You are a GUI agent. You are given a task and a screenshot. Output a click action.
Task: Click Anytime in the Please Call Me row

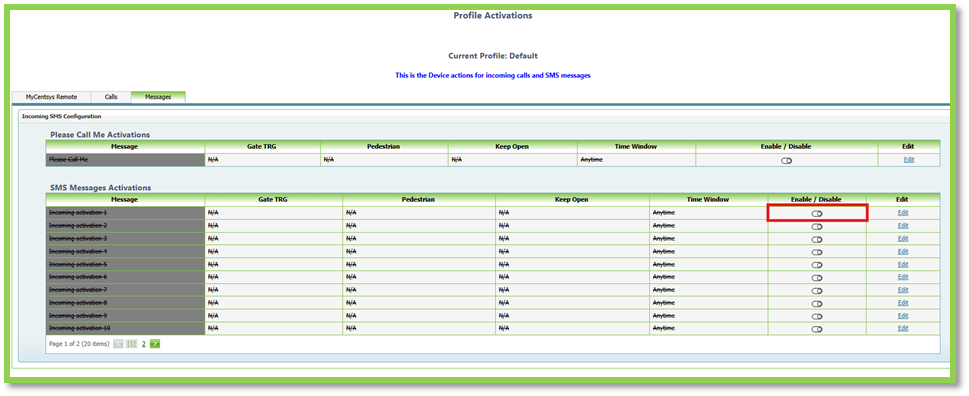click(591, 159)
